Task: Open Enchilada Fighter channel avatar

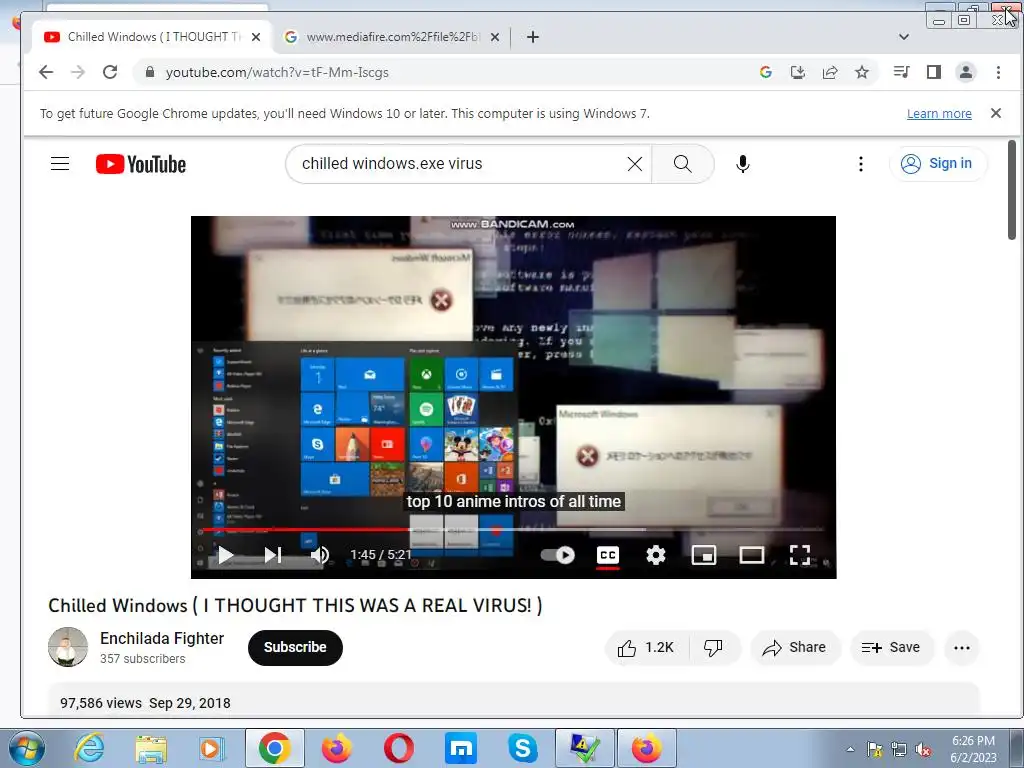Action: point(68,647)
